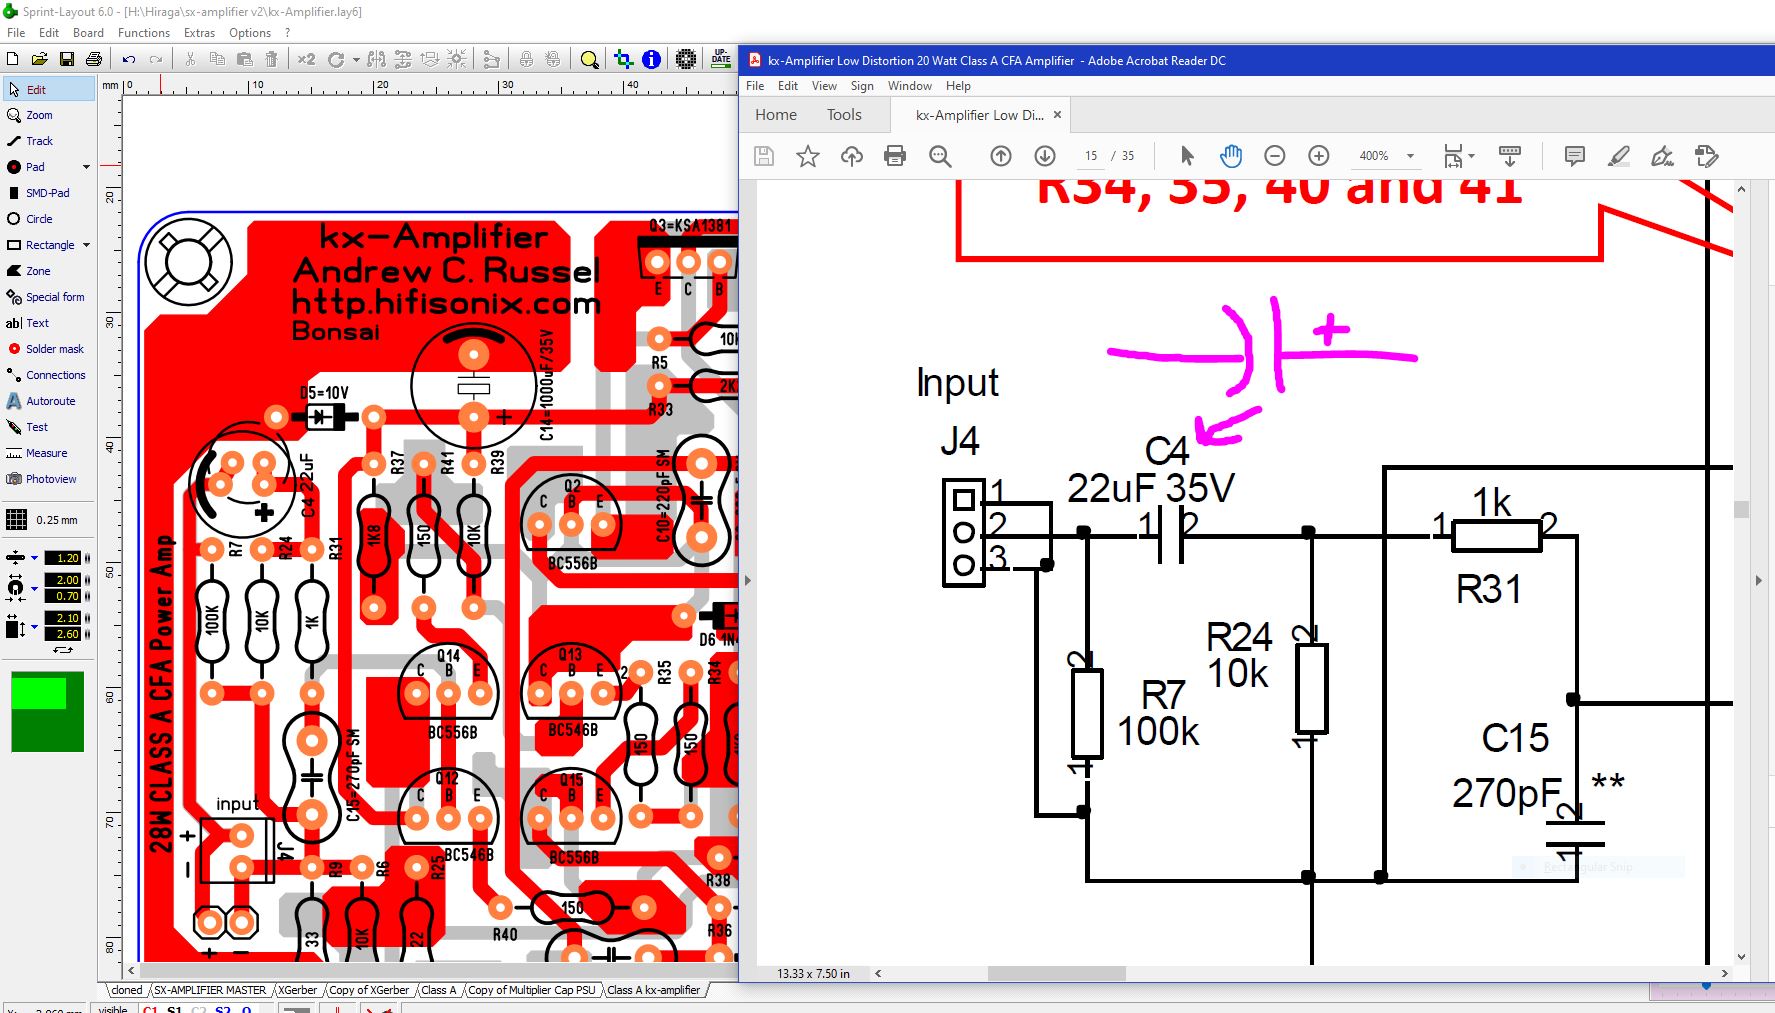
Task: Undo the last action in Sprint-Layout
Action: [x=129, y=59]
